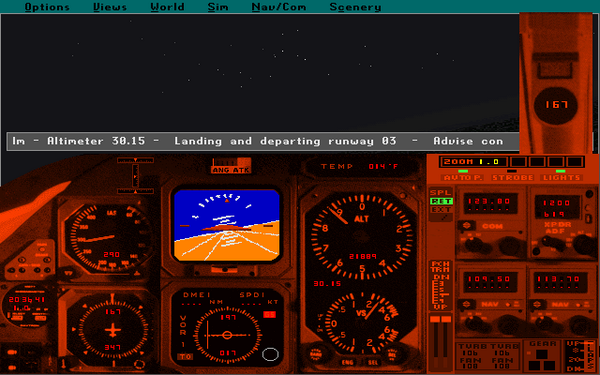Click the NAV 109.50 frequency display
The image size is (600, 375).
(490, 281)
